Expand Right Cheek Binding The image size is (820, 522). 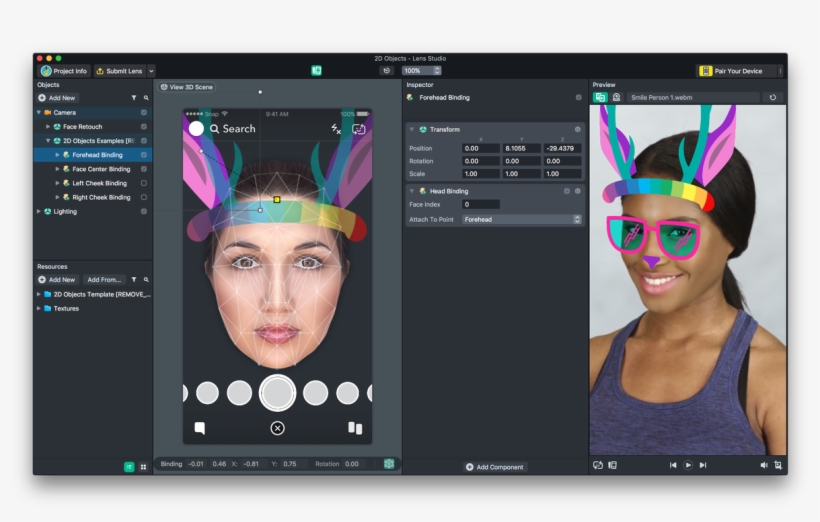57,197
